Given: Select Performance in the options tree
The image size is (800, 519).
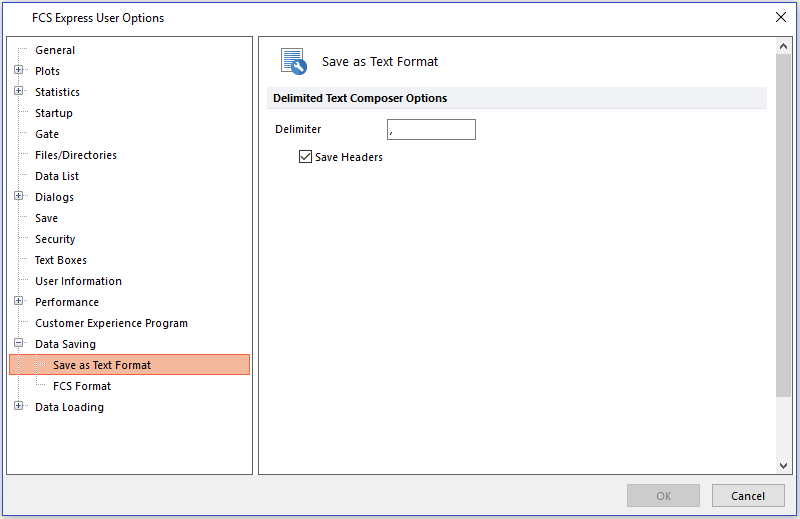Looking at the screenshot, I should pos(67,302).
